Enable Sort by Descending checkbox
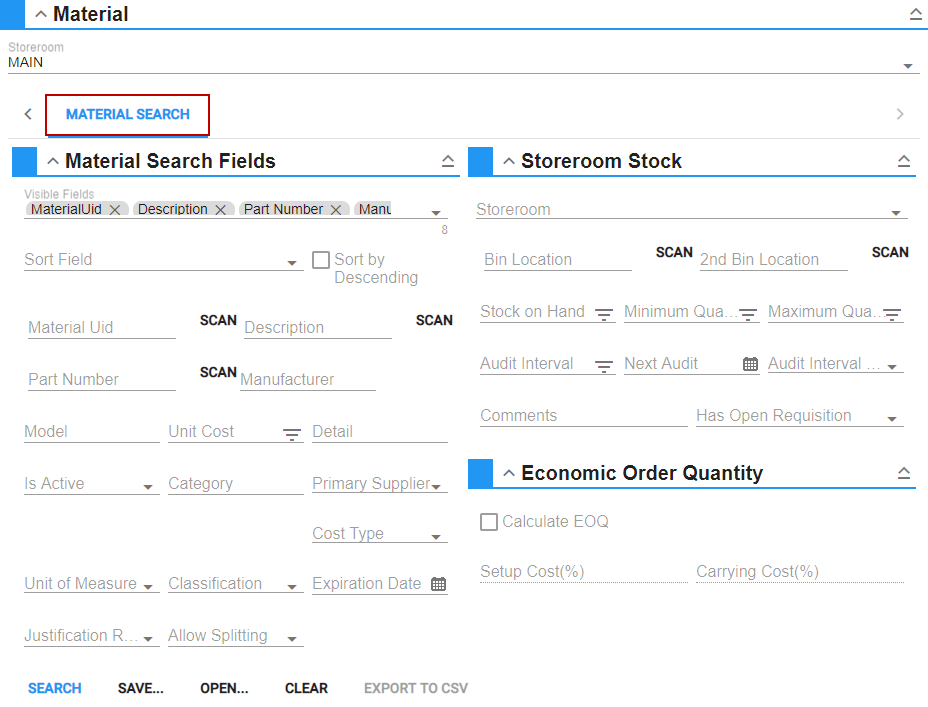928x707 pixels. tap(321, 260)
